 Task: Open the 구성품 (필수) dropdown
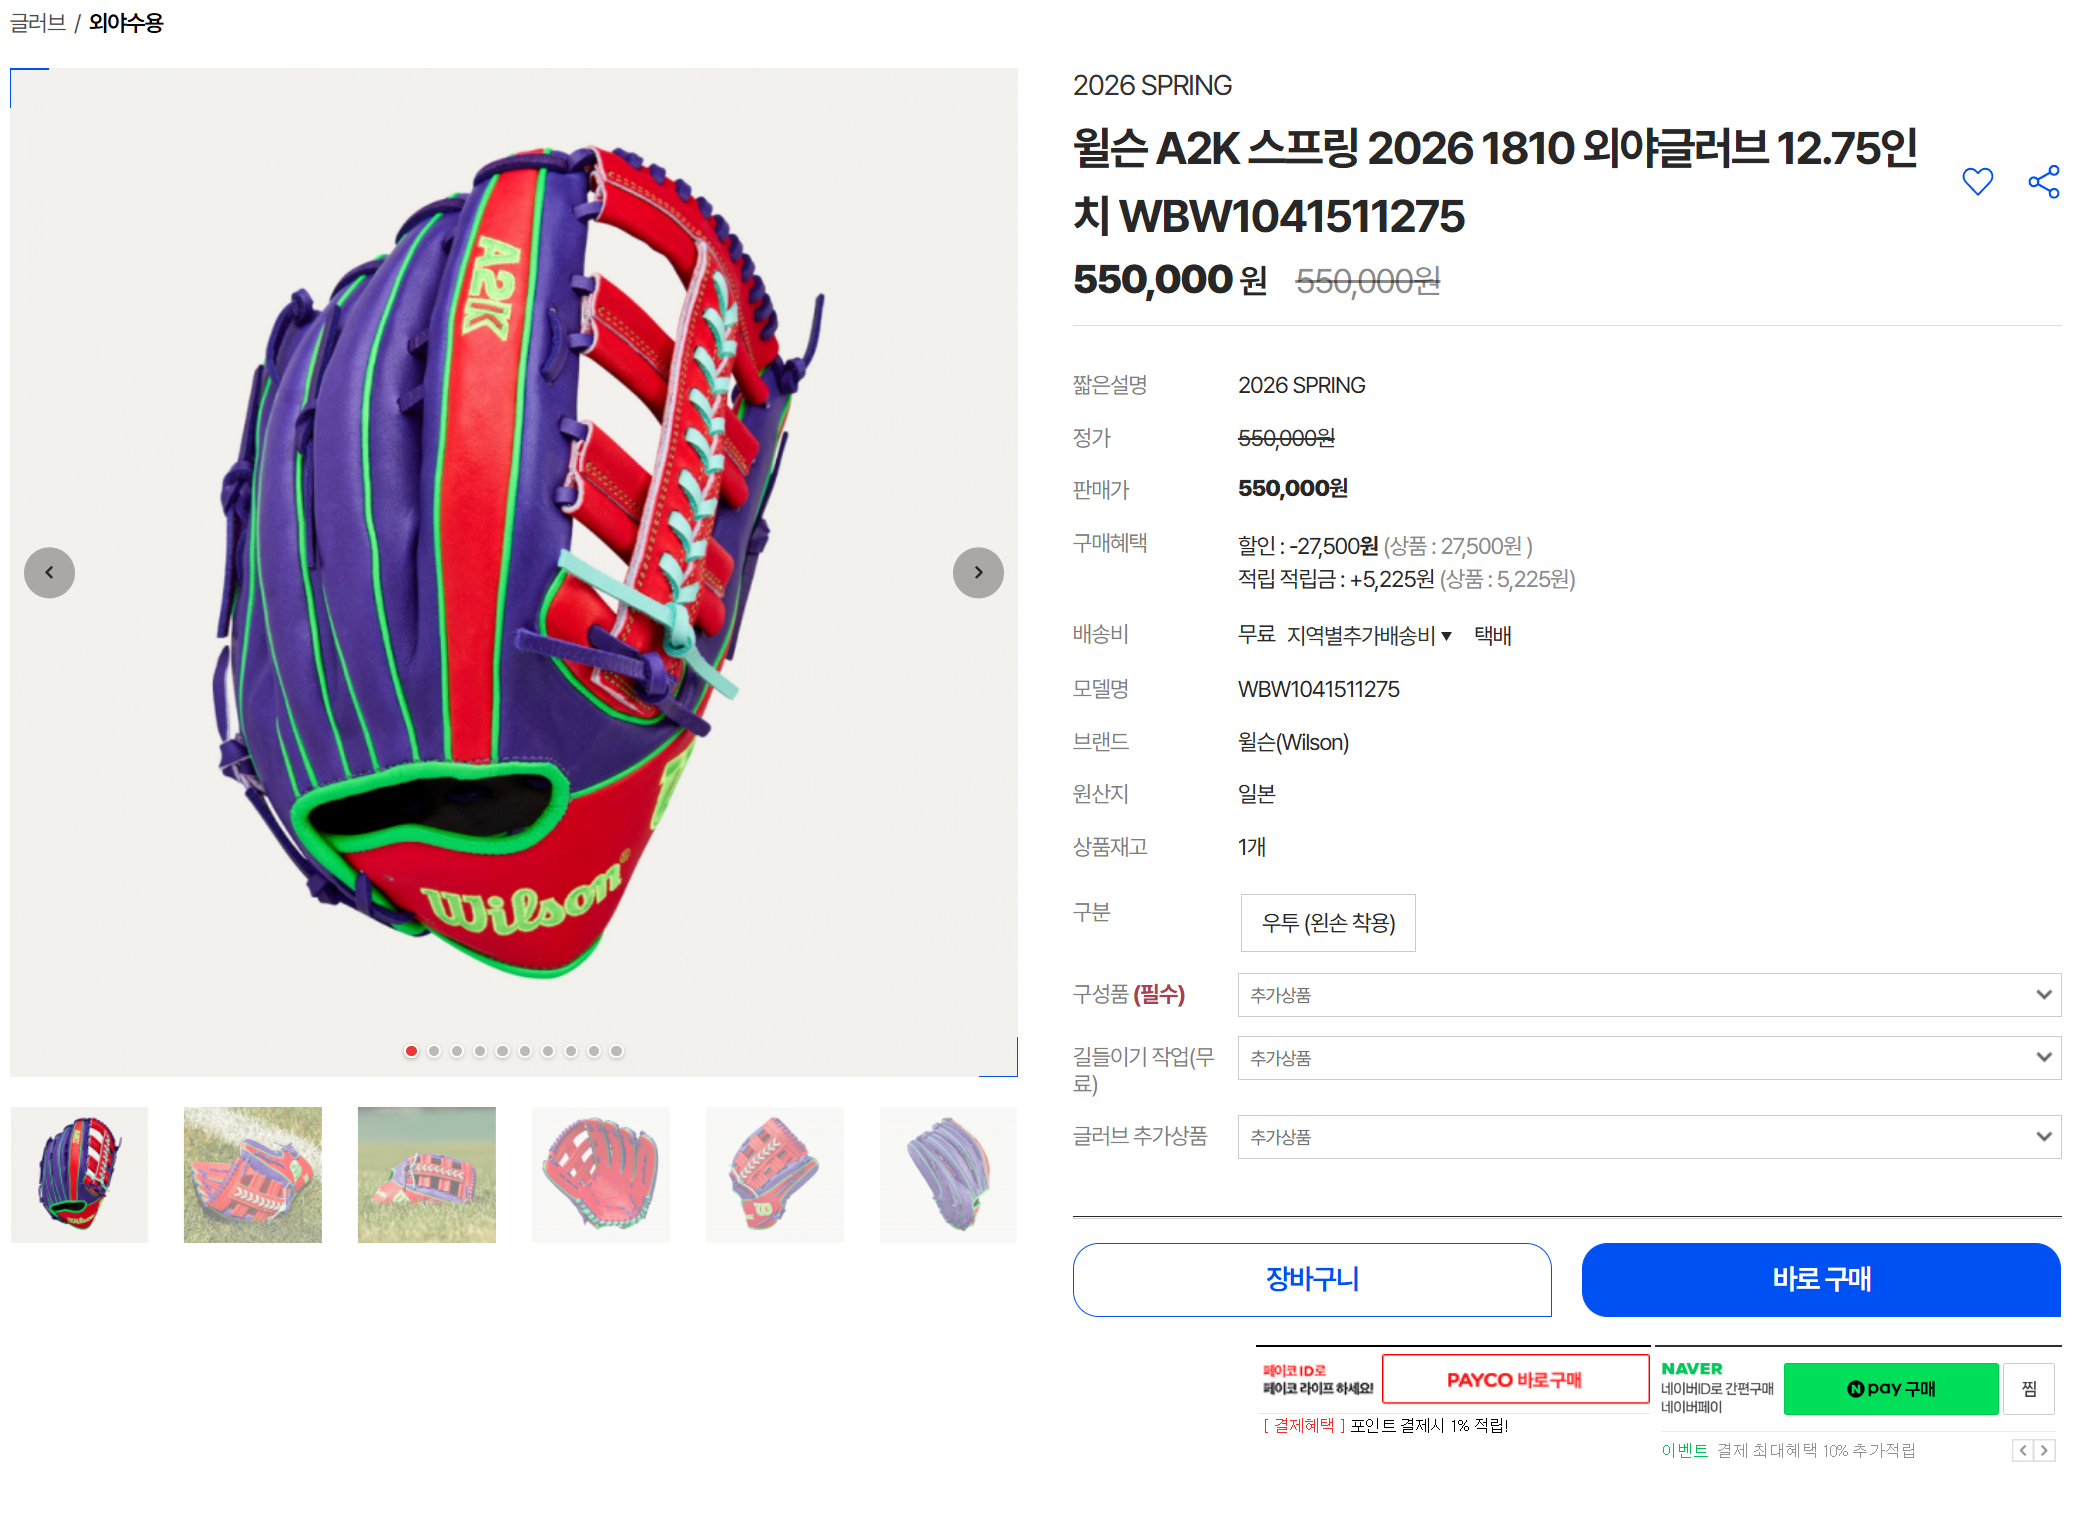(1649, 995)
